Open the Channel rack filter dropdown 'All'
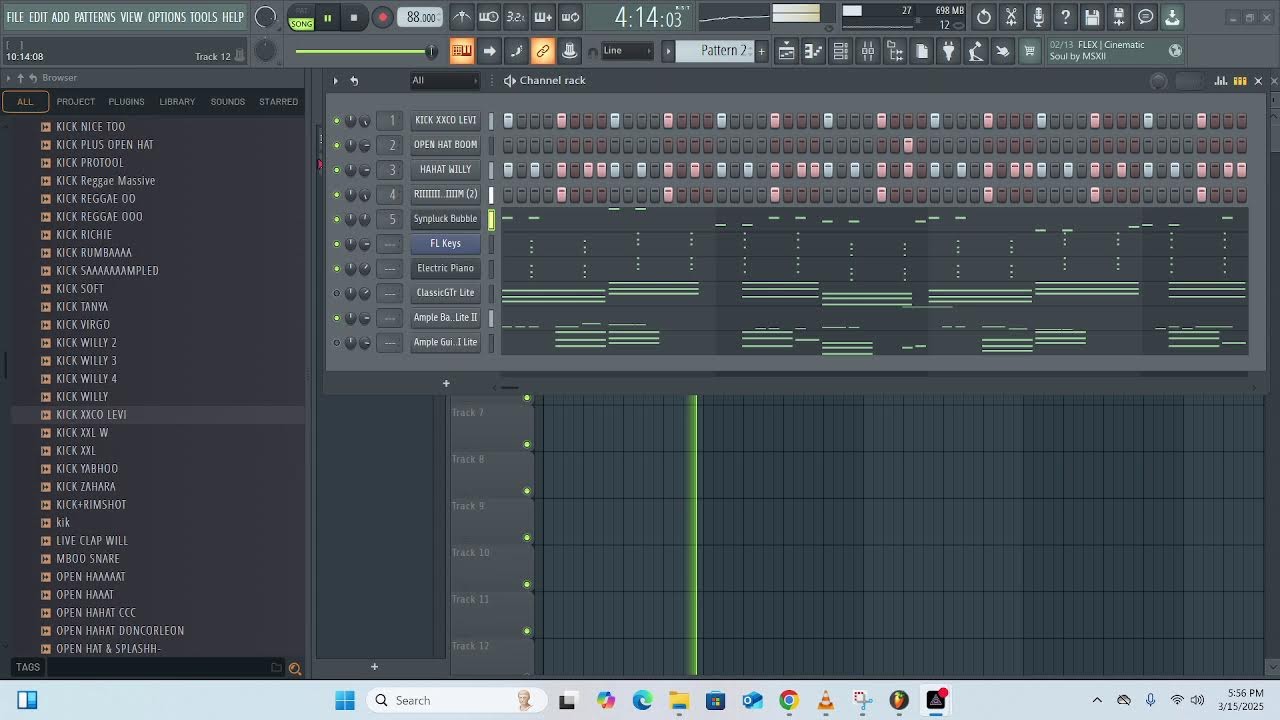Screen dimensions: 1280x720 (445, 81)
